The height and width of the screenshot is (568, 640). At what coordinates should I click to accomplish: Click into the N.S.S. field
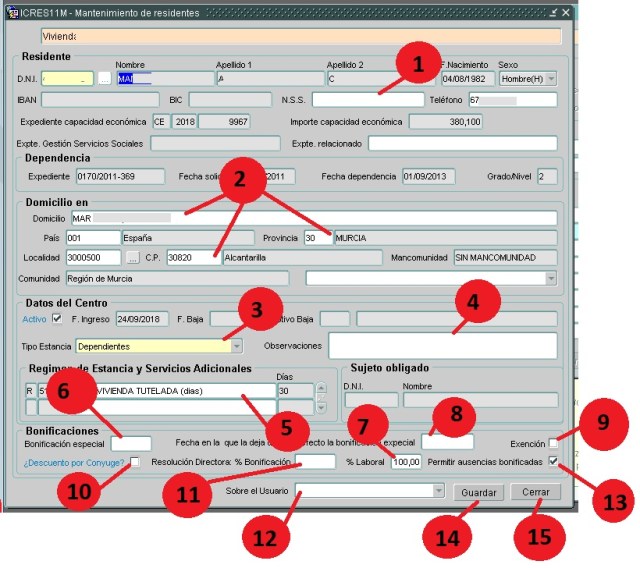pyautogui.click(x=367, y=100)
